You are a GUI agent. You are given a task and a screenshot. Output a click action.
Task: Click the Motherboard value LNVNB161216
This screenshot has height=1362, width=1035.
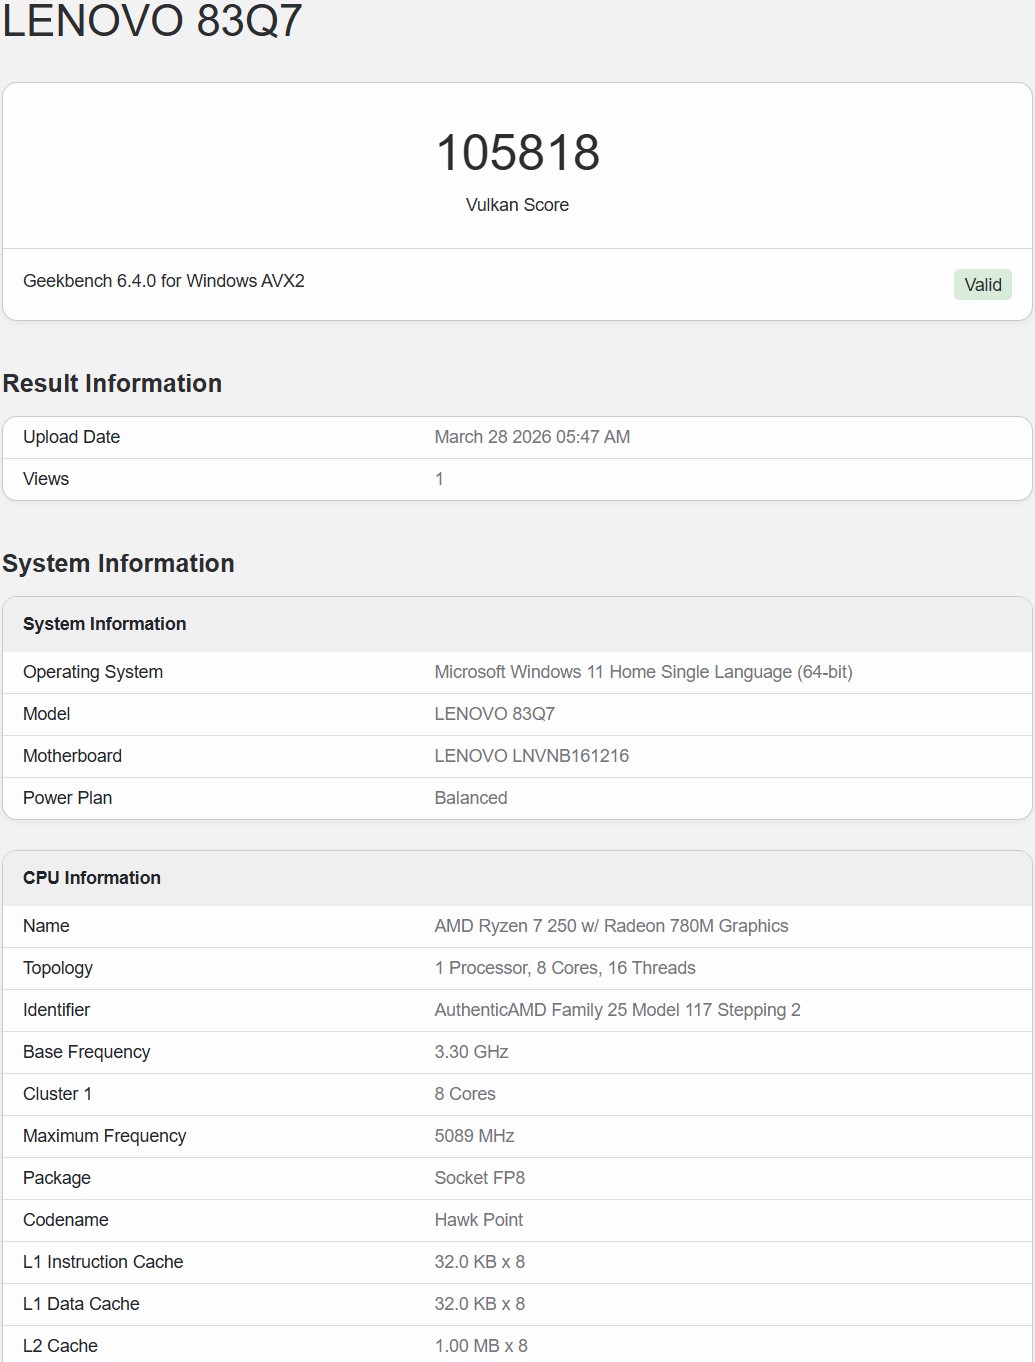click(x=532, y=755)
